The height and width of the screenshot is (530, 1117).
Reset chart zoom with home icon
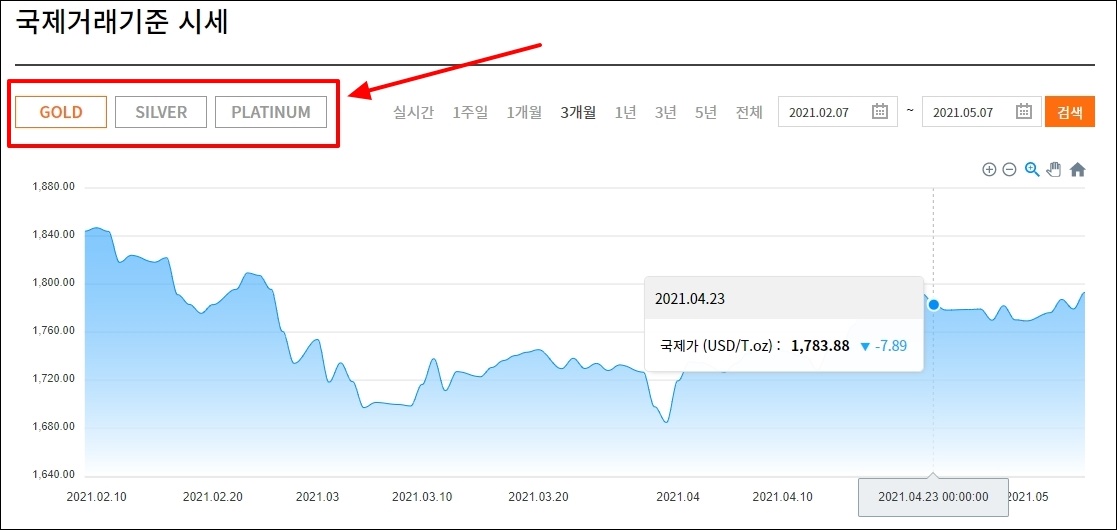click(x=1078, y=170)
